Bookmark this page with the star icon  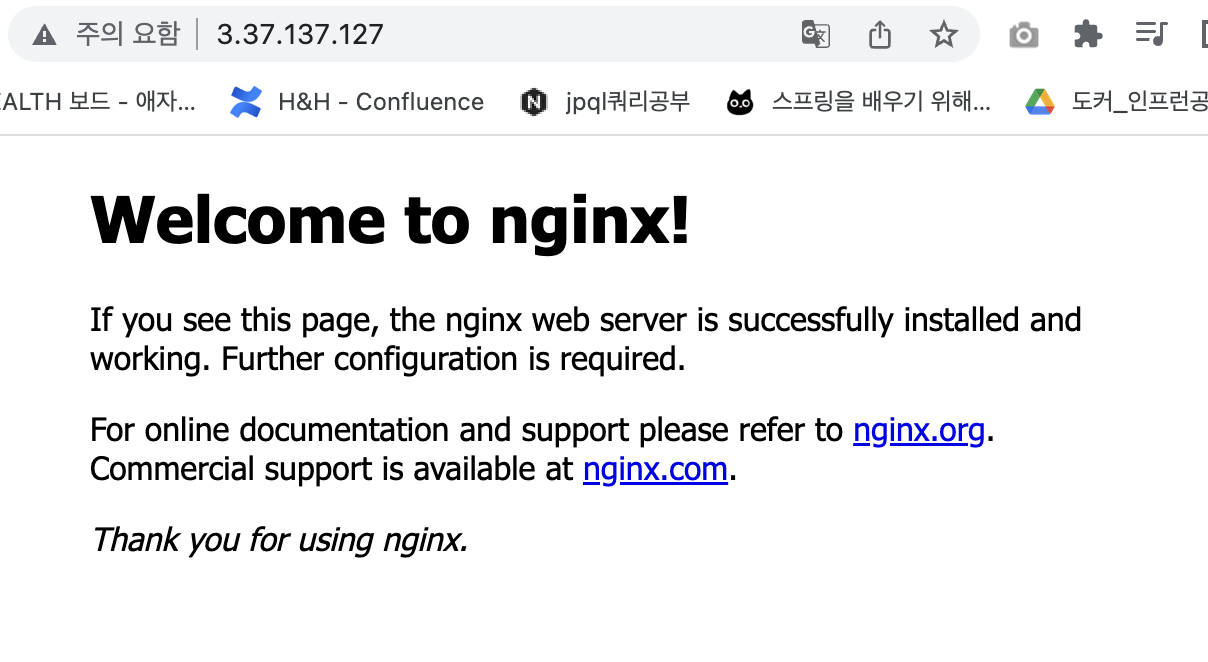[x=943, y=35]
